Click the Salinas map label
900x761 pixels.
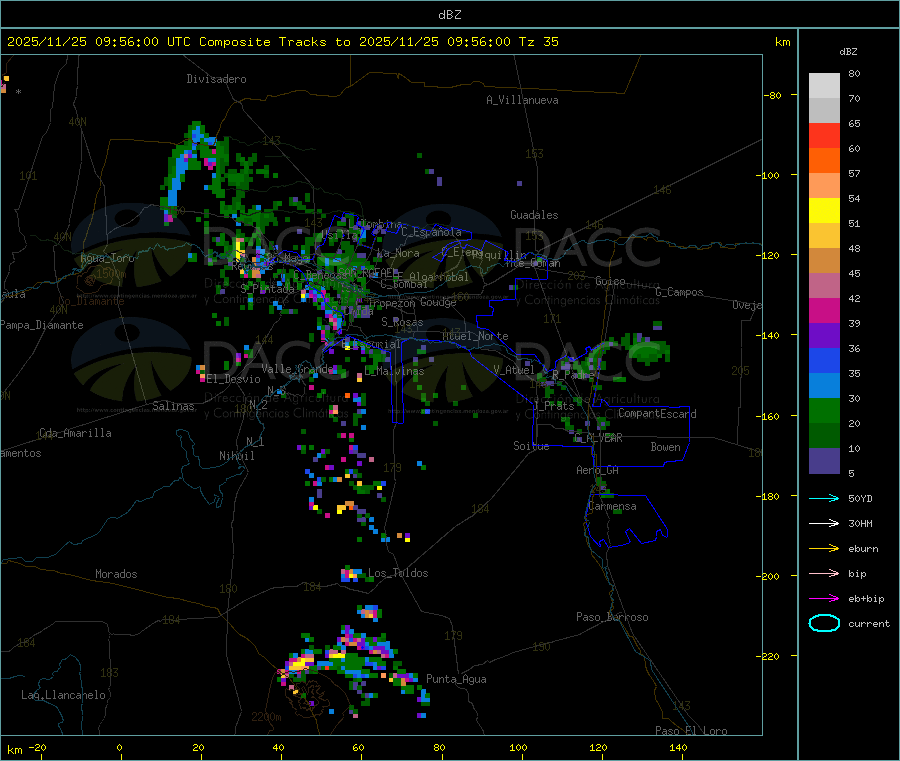tap(173, 406)
